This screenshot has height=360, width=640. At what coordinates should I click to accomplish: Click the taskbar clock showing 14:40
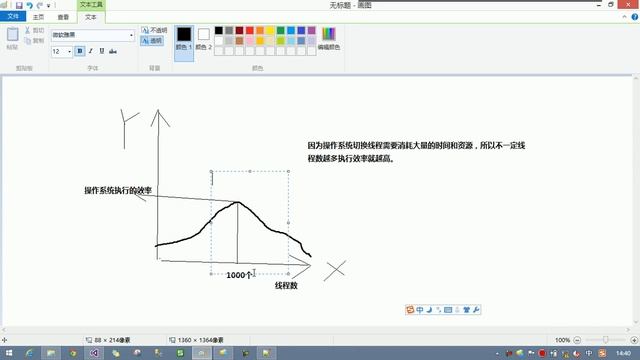click(x=623, y=353)
